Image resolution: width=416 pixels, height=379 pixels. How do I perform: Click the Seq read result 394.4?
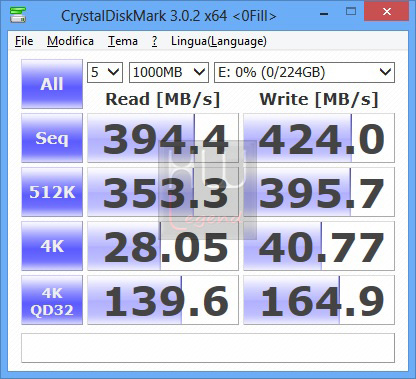click(x=163, y=138)
